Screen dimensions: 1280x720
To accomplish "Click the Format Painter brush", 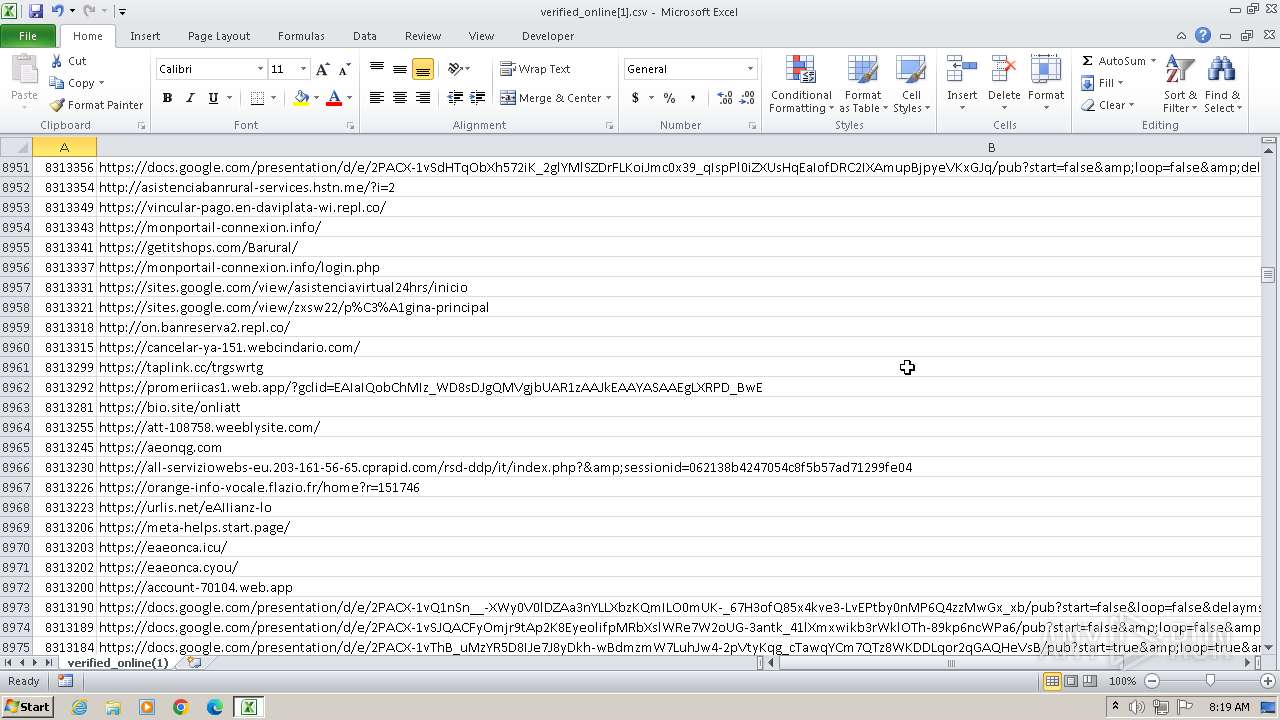I will (57, 105).
